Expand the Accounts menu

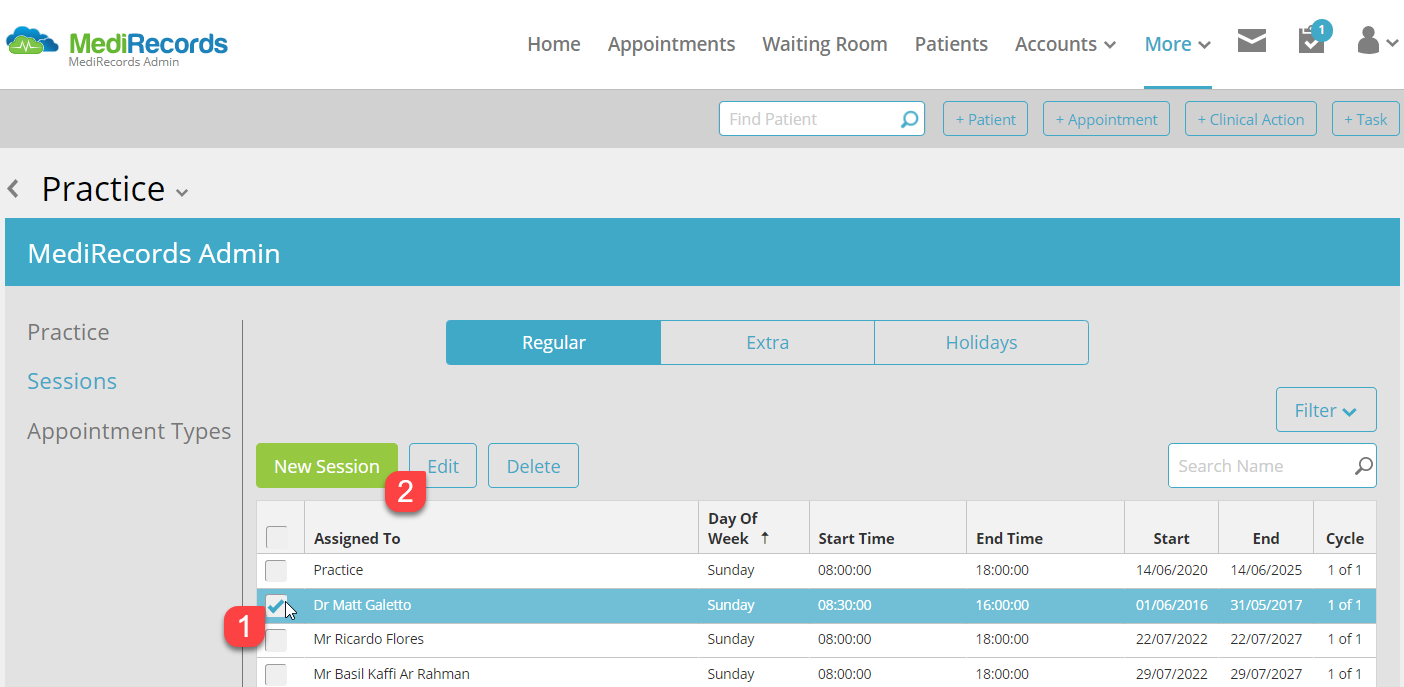[1065, 44]
